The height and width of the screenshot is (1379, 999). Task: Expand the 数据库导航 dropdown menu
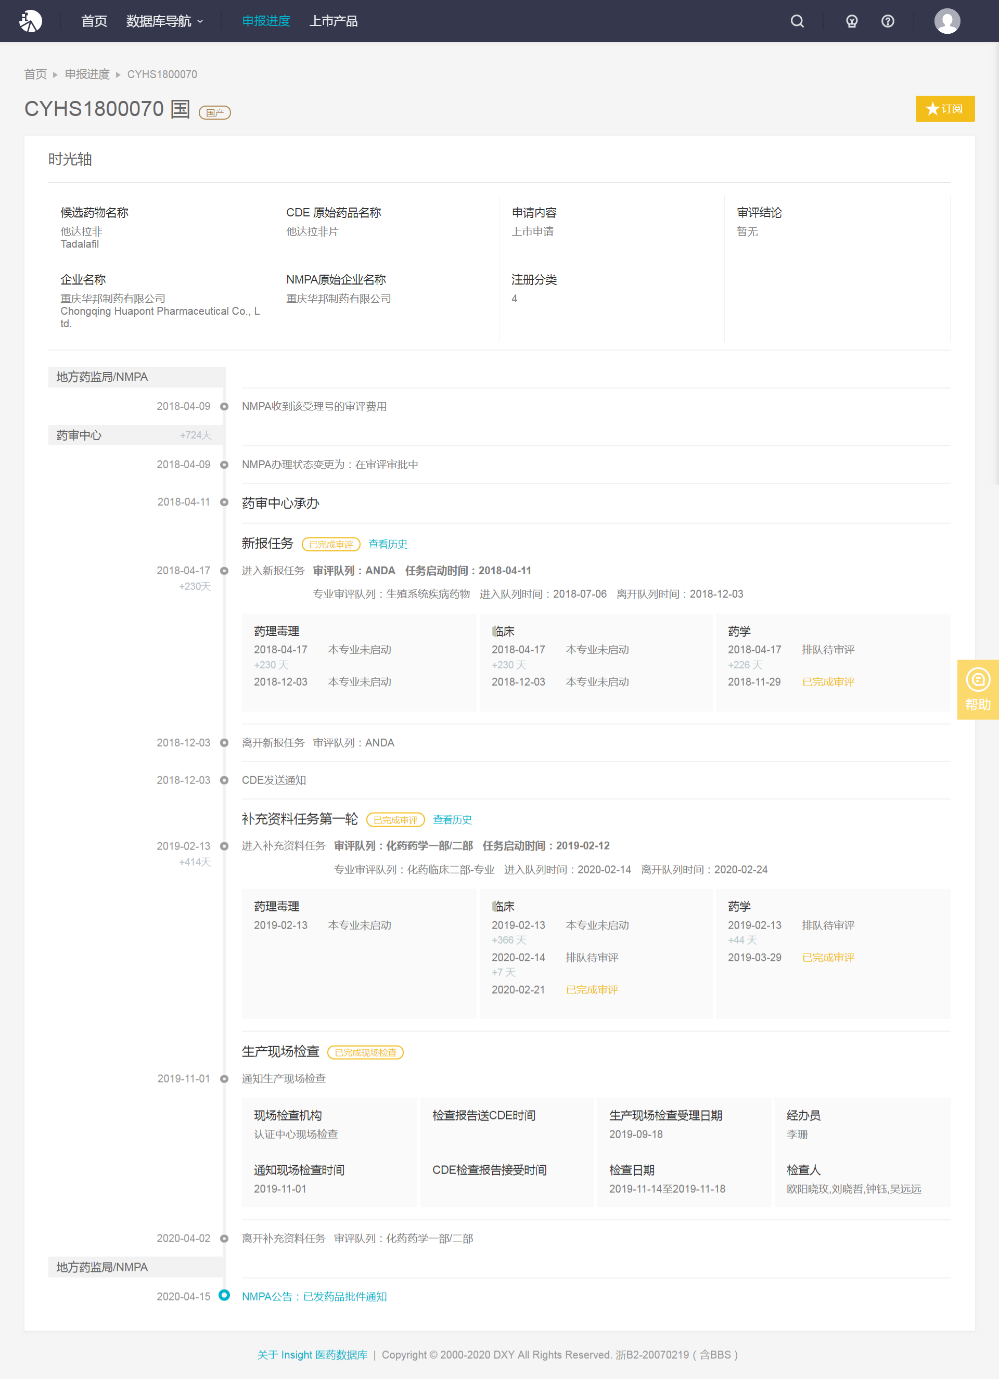(165, 21)
